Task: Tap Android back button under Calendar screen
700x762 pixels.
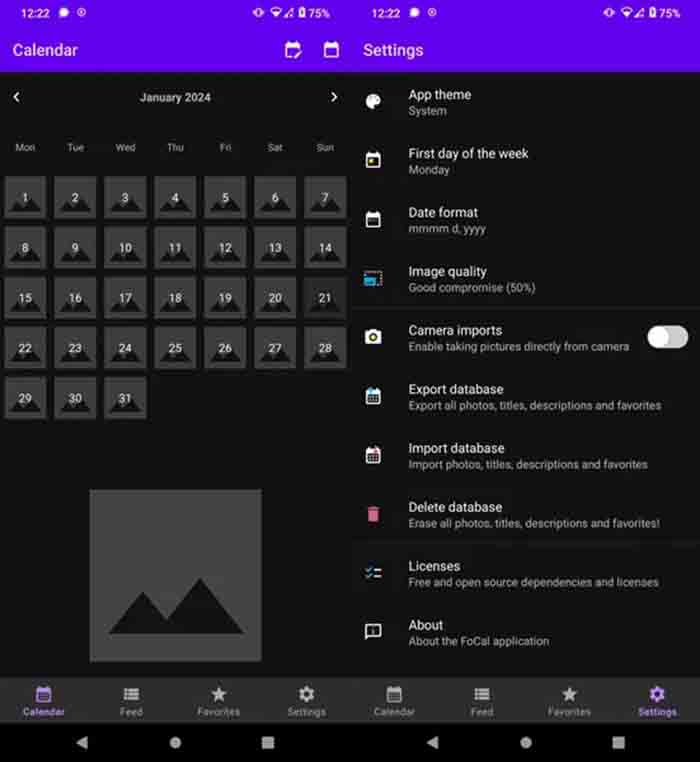Action: click(x=83, y=742)
